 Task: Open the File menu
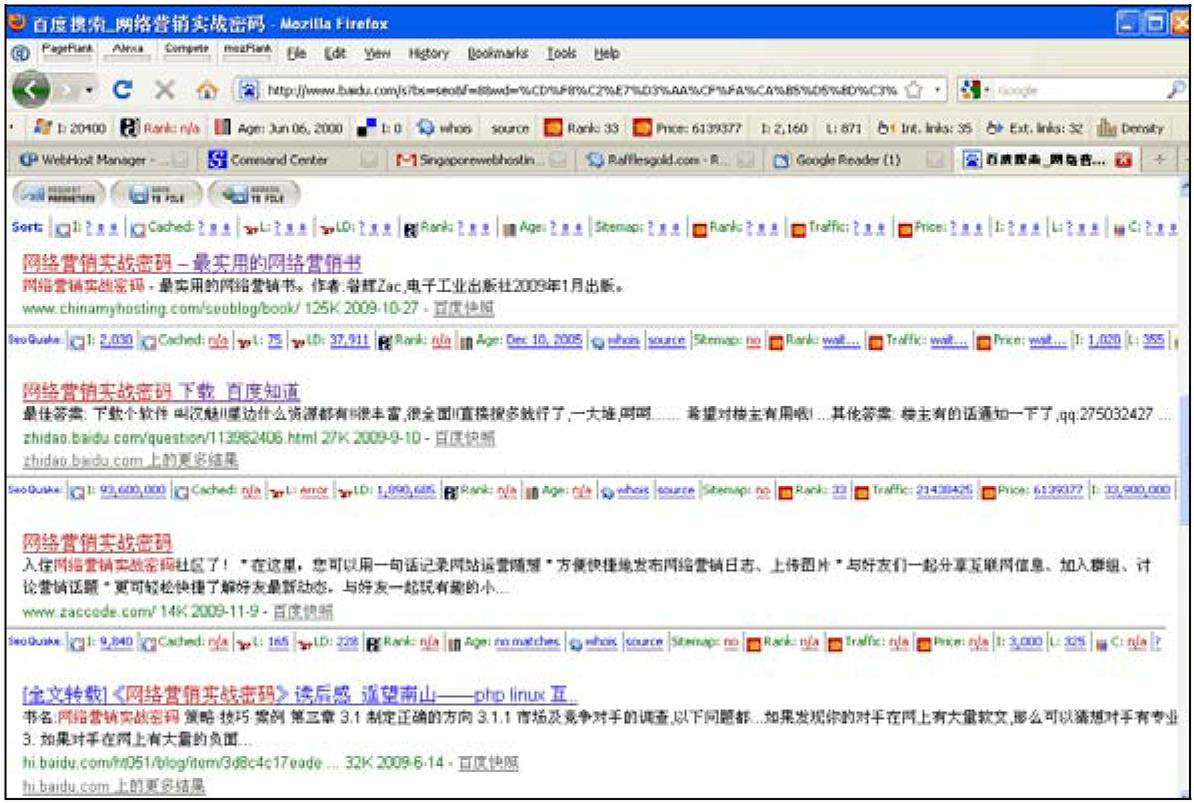click(x=296, y=53)
